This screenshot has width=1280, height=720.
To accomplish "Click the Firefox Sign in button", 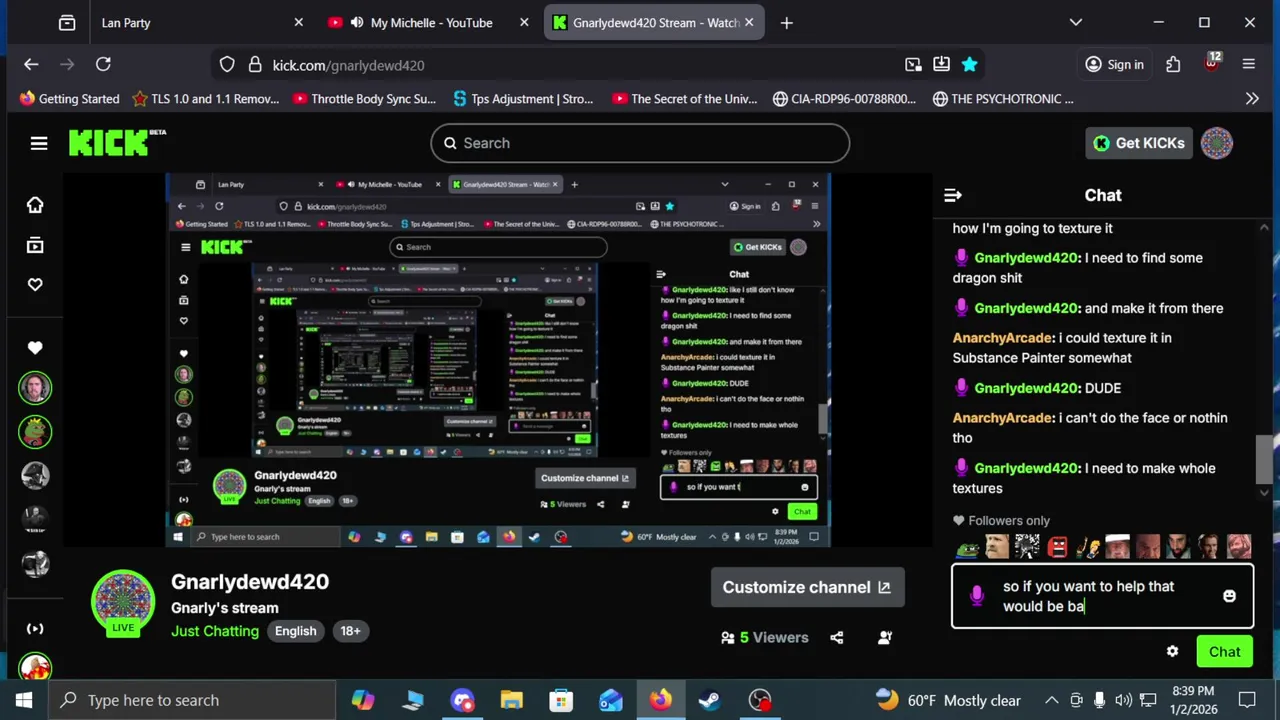I will click(1114, 65).
